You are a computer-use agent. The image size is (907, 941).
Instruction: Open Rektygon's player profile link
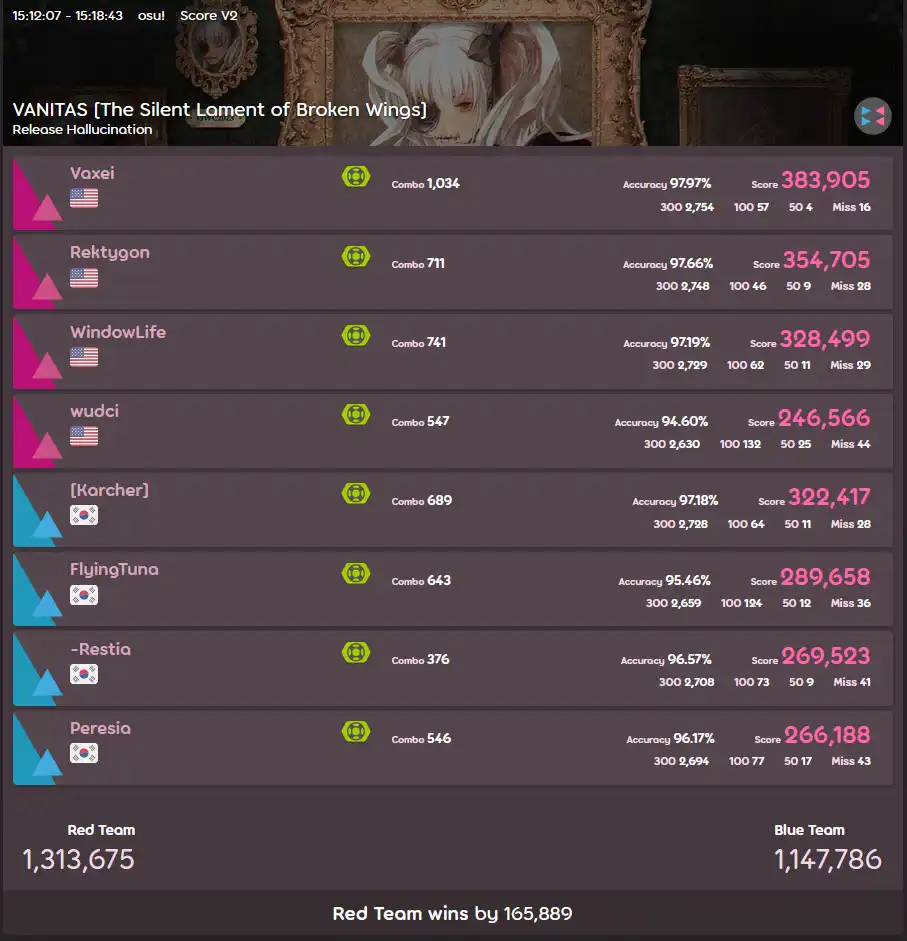coord(110,253)
